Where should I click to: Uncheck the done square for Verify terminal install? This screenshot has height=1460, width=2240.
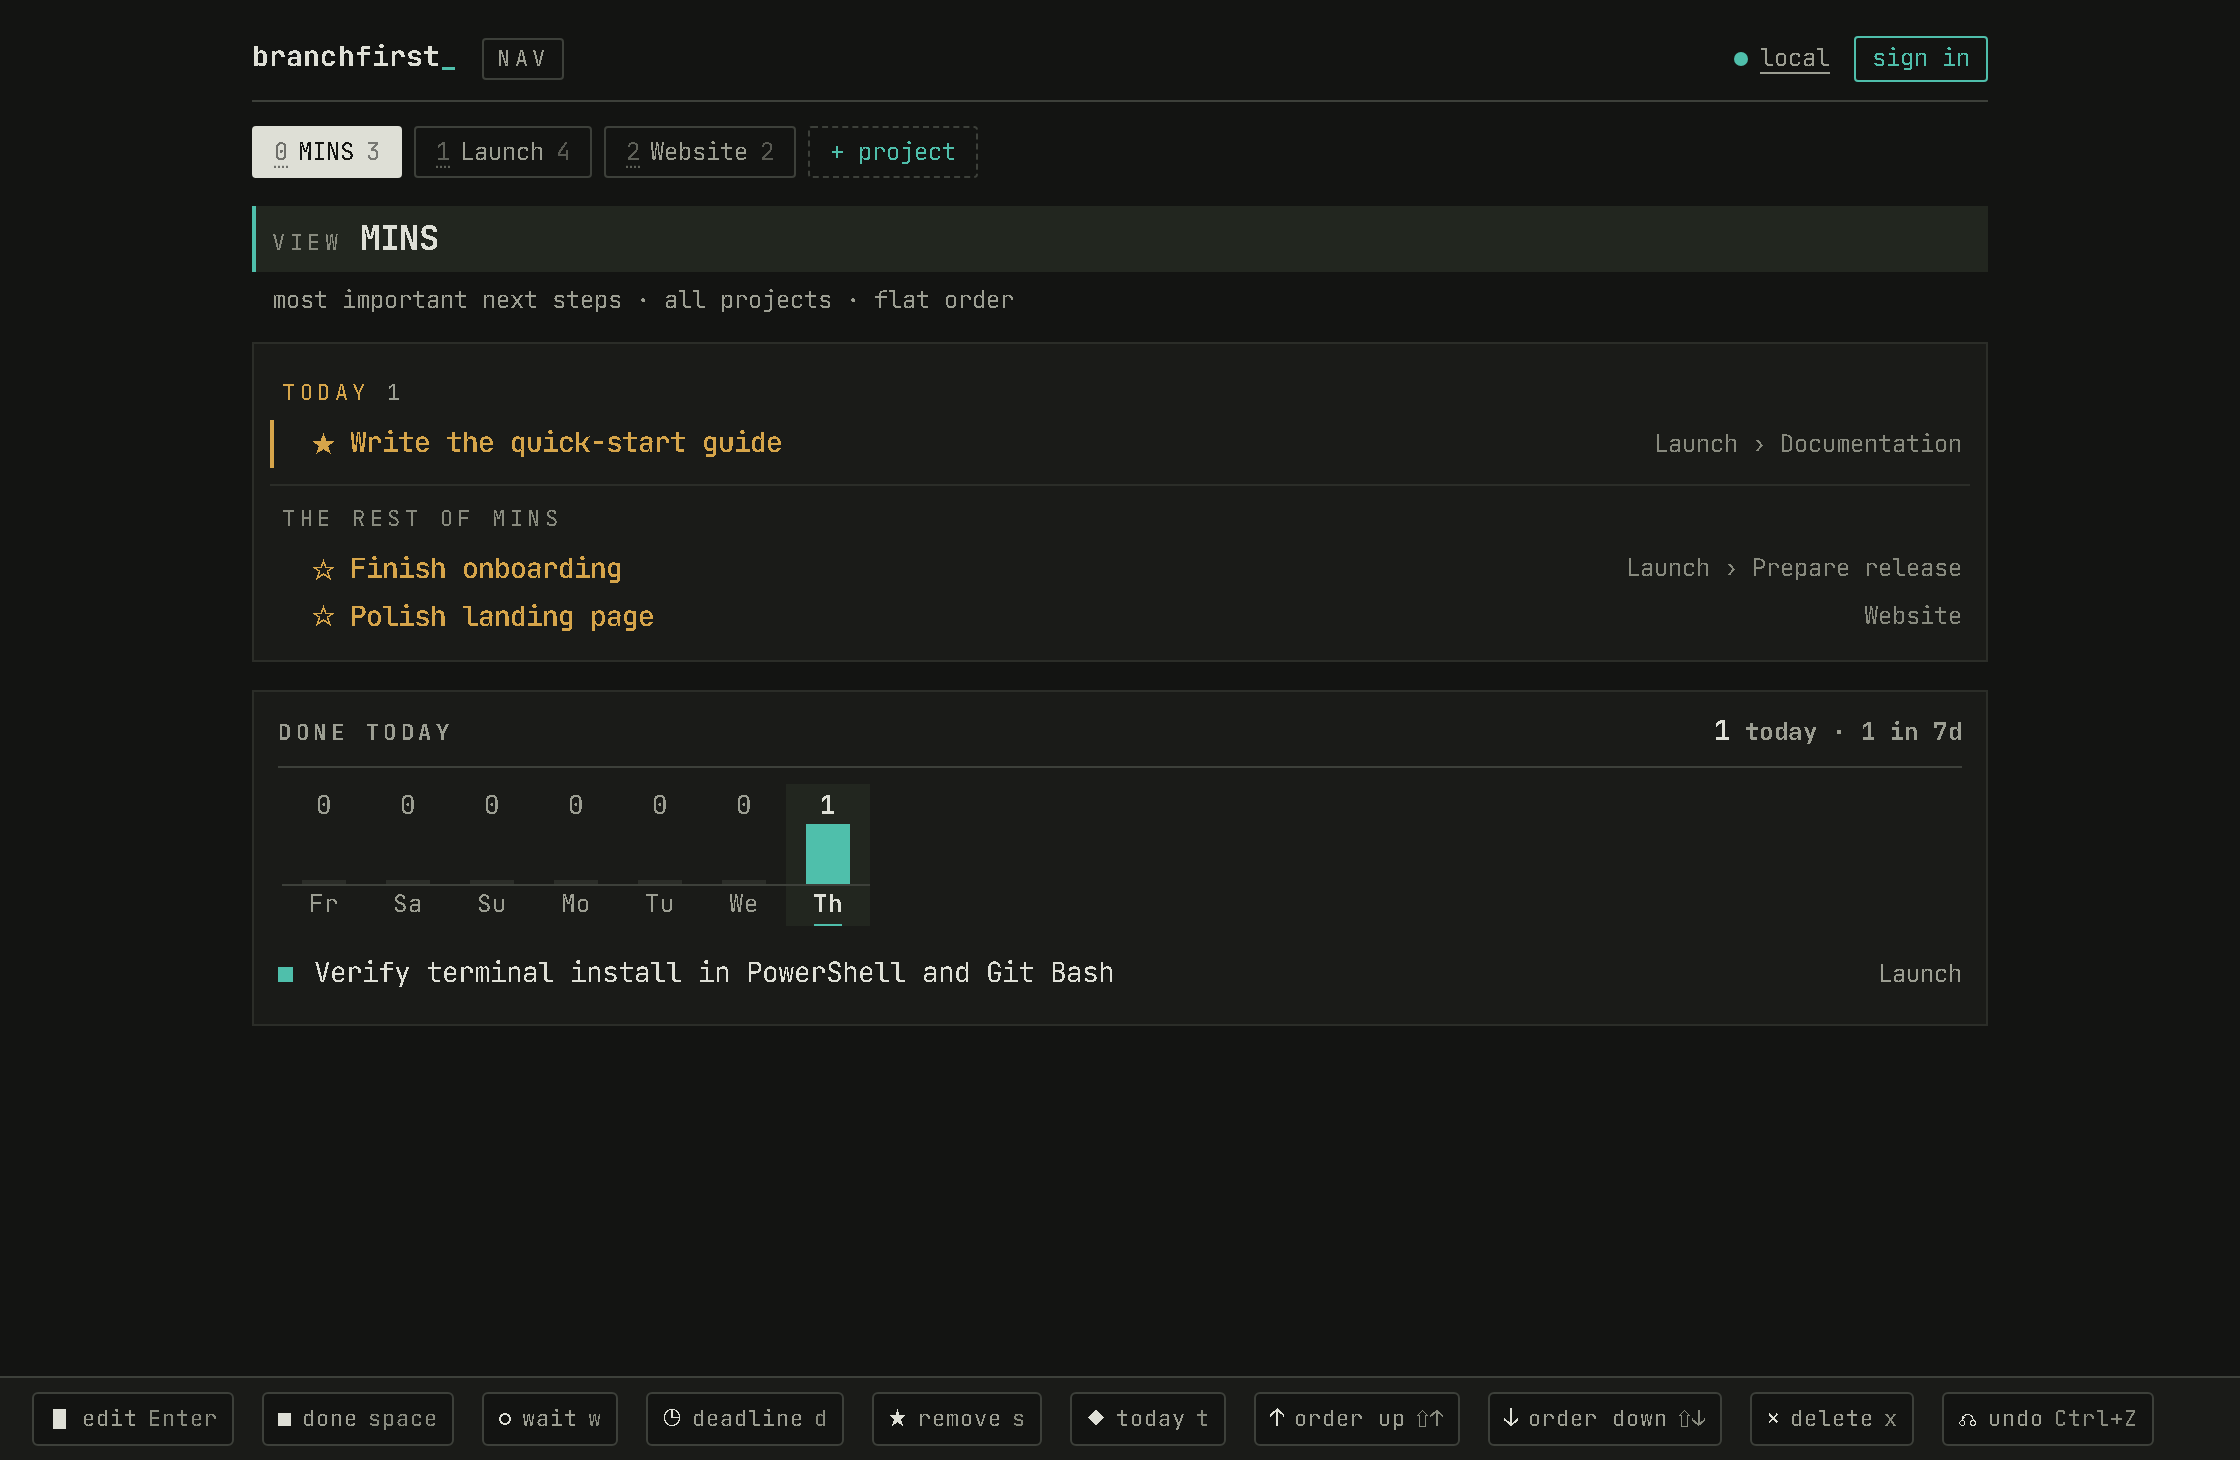[286, 974]
